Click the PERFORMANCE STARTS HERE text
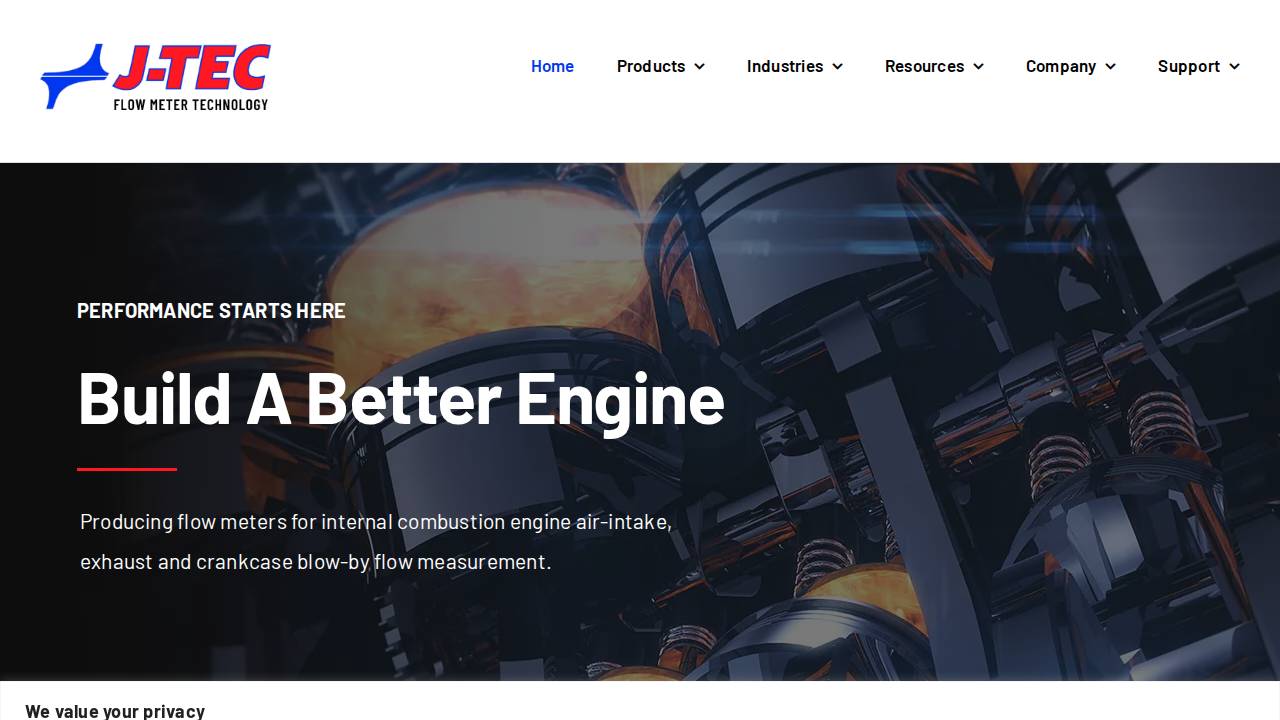The width and height of the screenshot is (1280, 720). pyautogui.click(x=211, y=310)
